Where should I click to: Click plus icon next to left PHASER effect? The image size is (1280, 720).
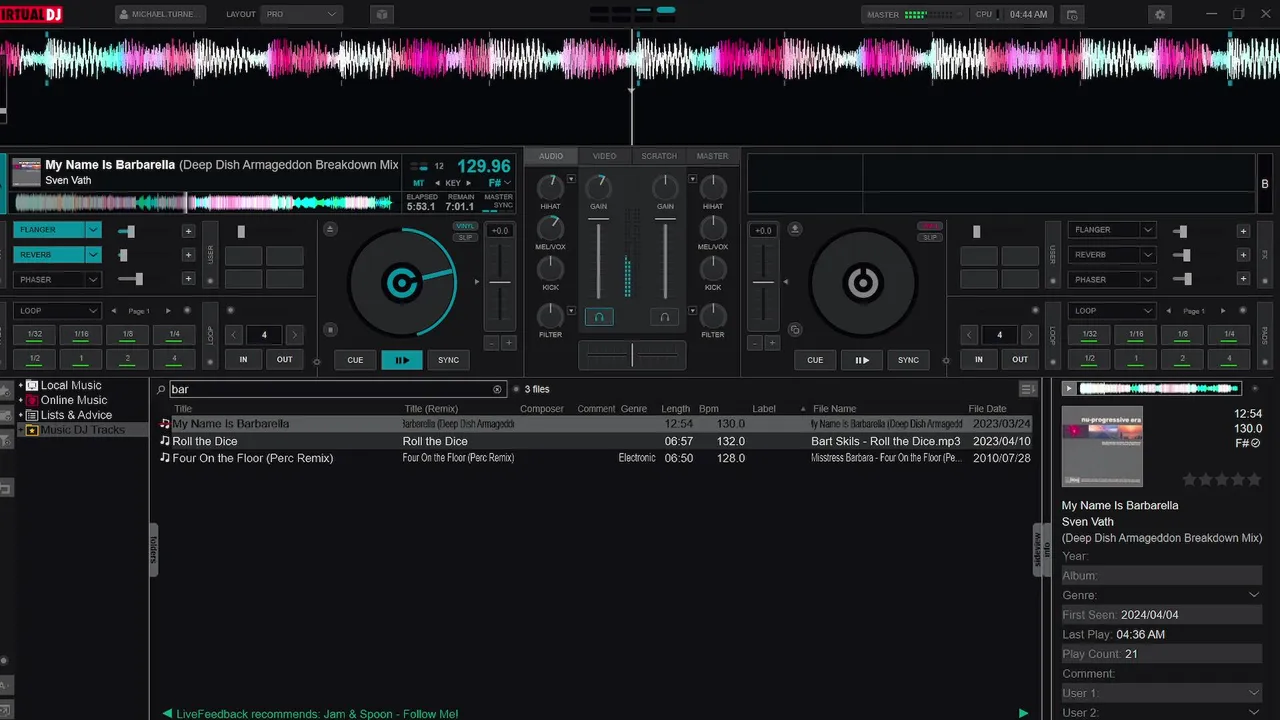click(188, 280)
